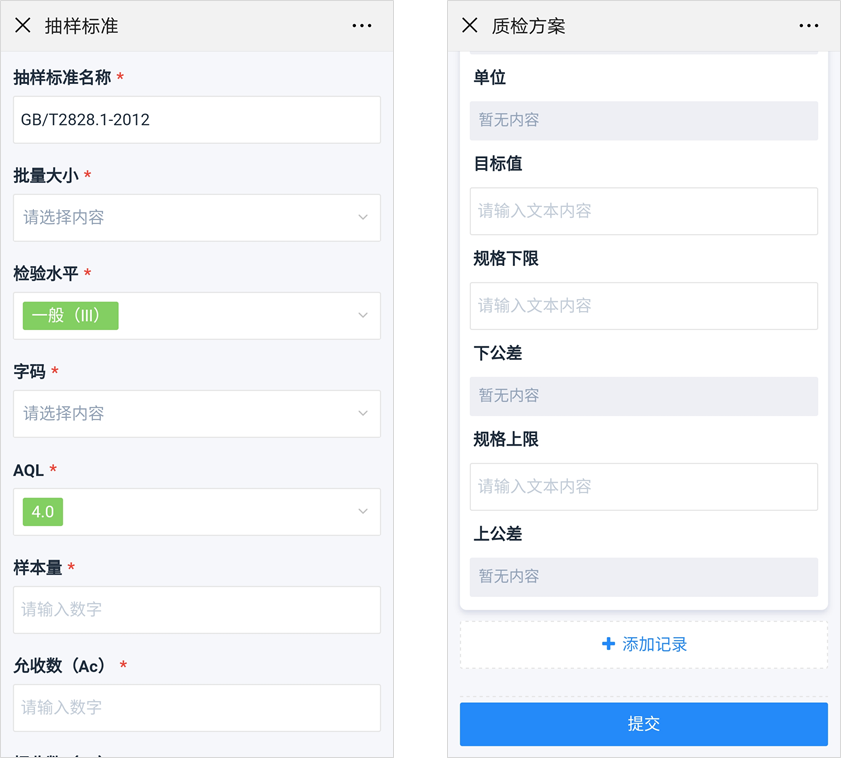The height and width of the screenshot is (758, 841).
Task: Select the 一般（III）green tag
Action: coord(70,315)
